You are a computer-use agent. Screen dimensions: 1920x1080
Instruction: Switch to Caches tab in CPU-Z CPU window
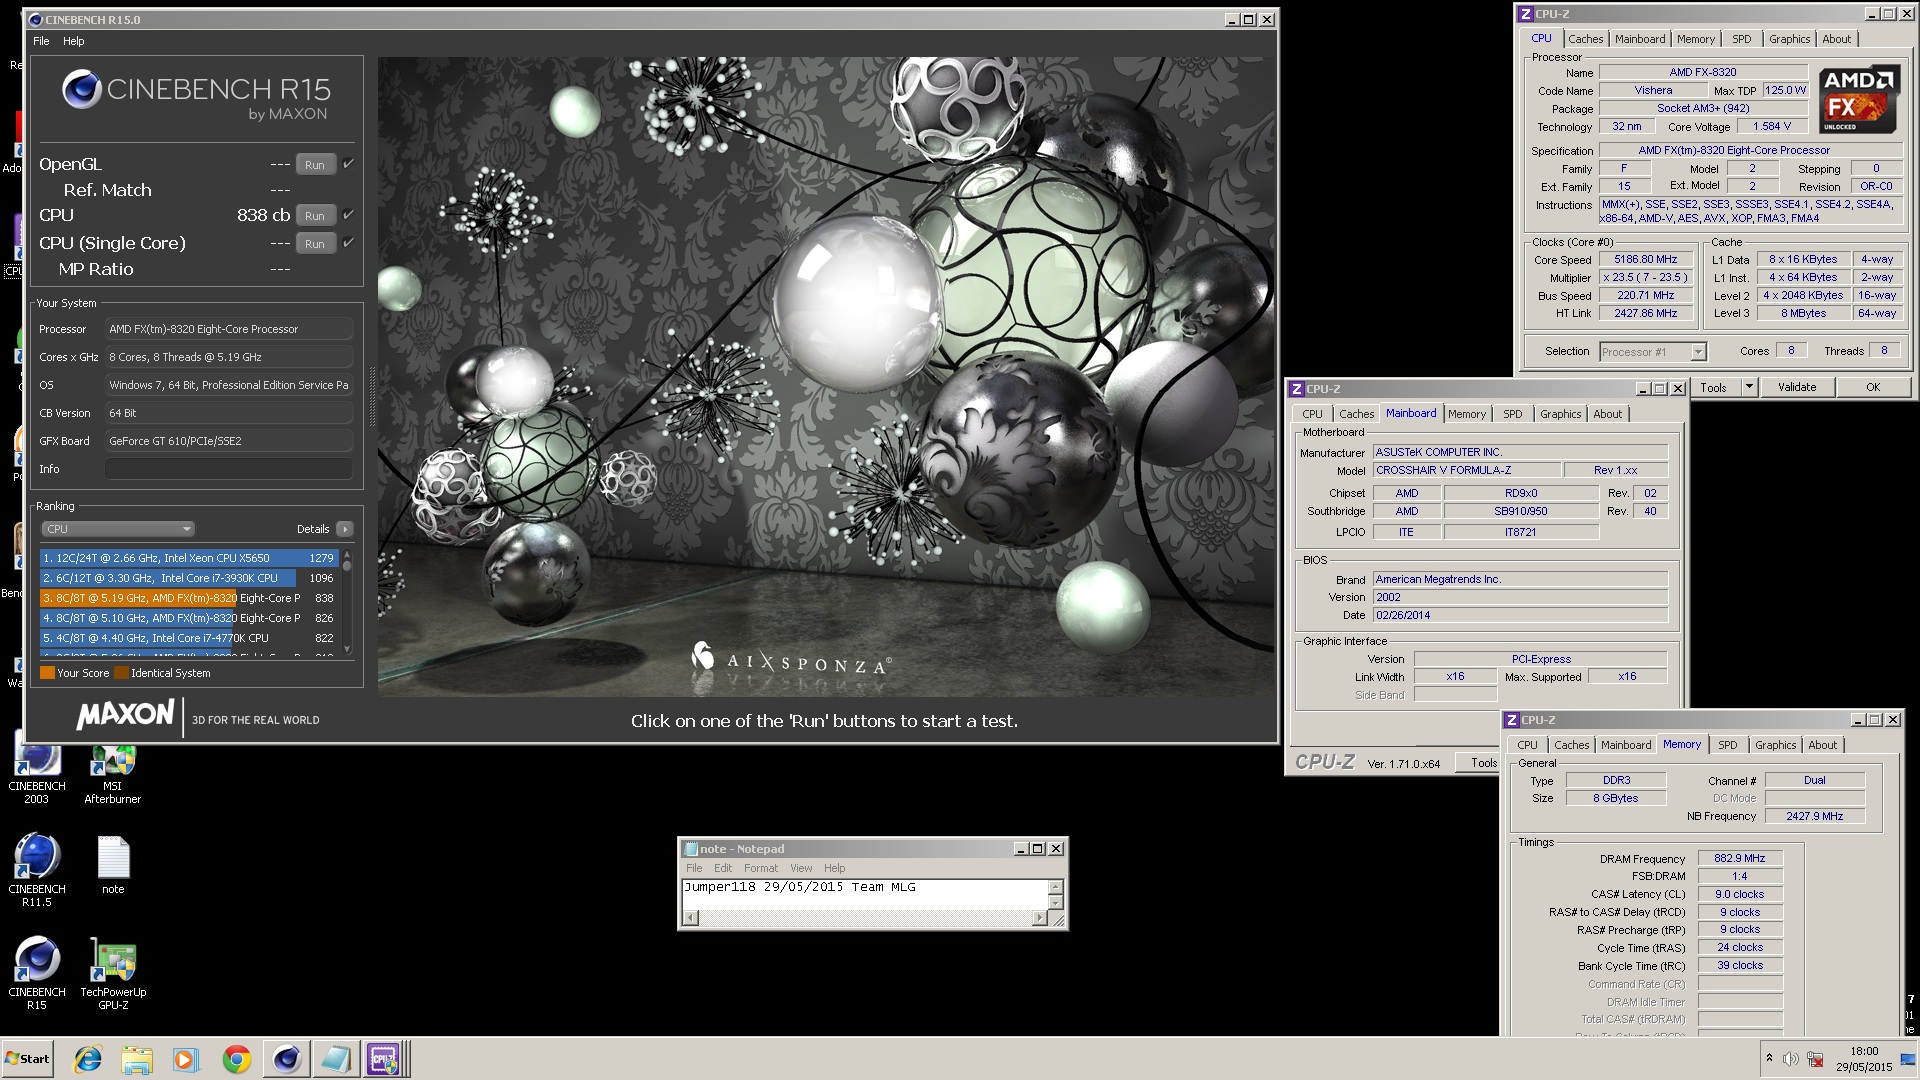[1585, 39]
